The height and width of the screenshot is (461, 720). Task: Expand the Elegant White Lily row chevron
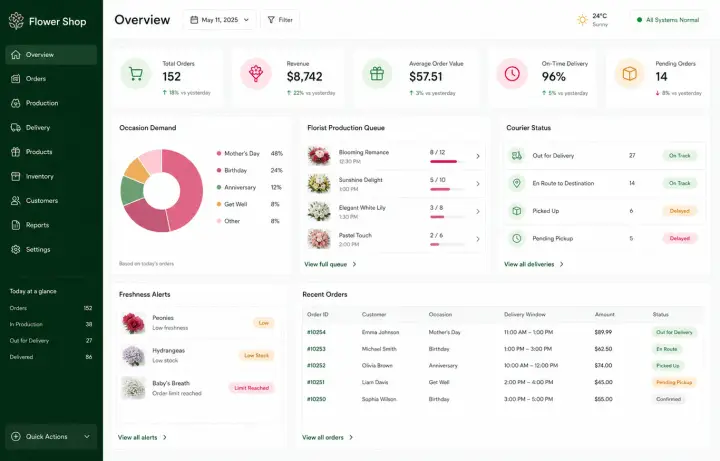[478, 211]
